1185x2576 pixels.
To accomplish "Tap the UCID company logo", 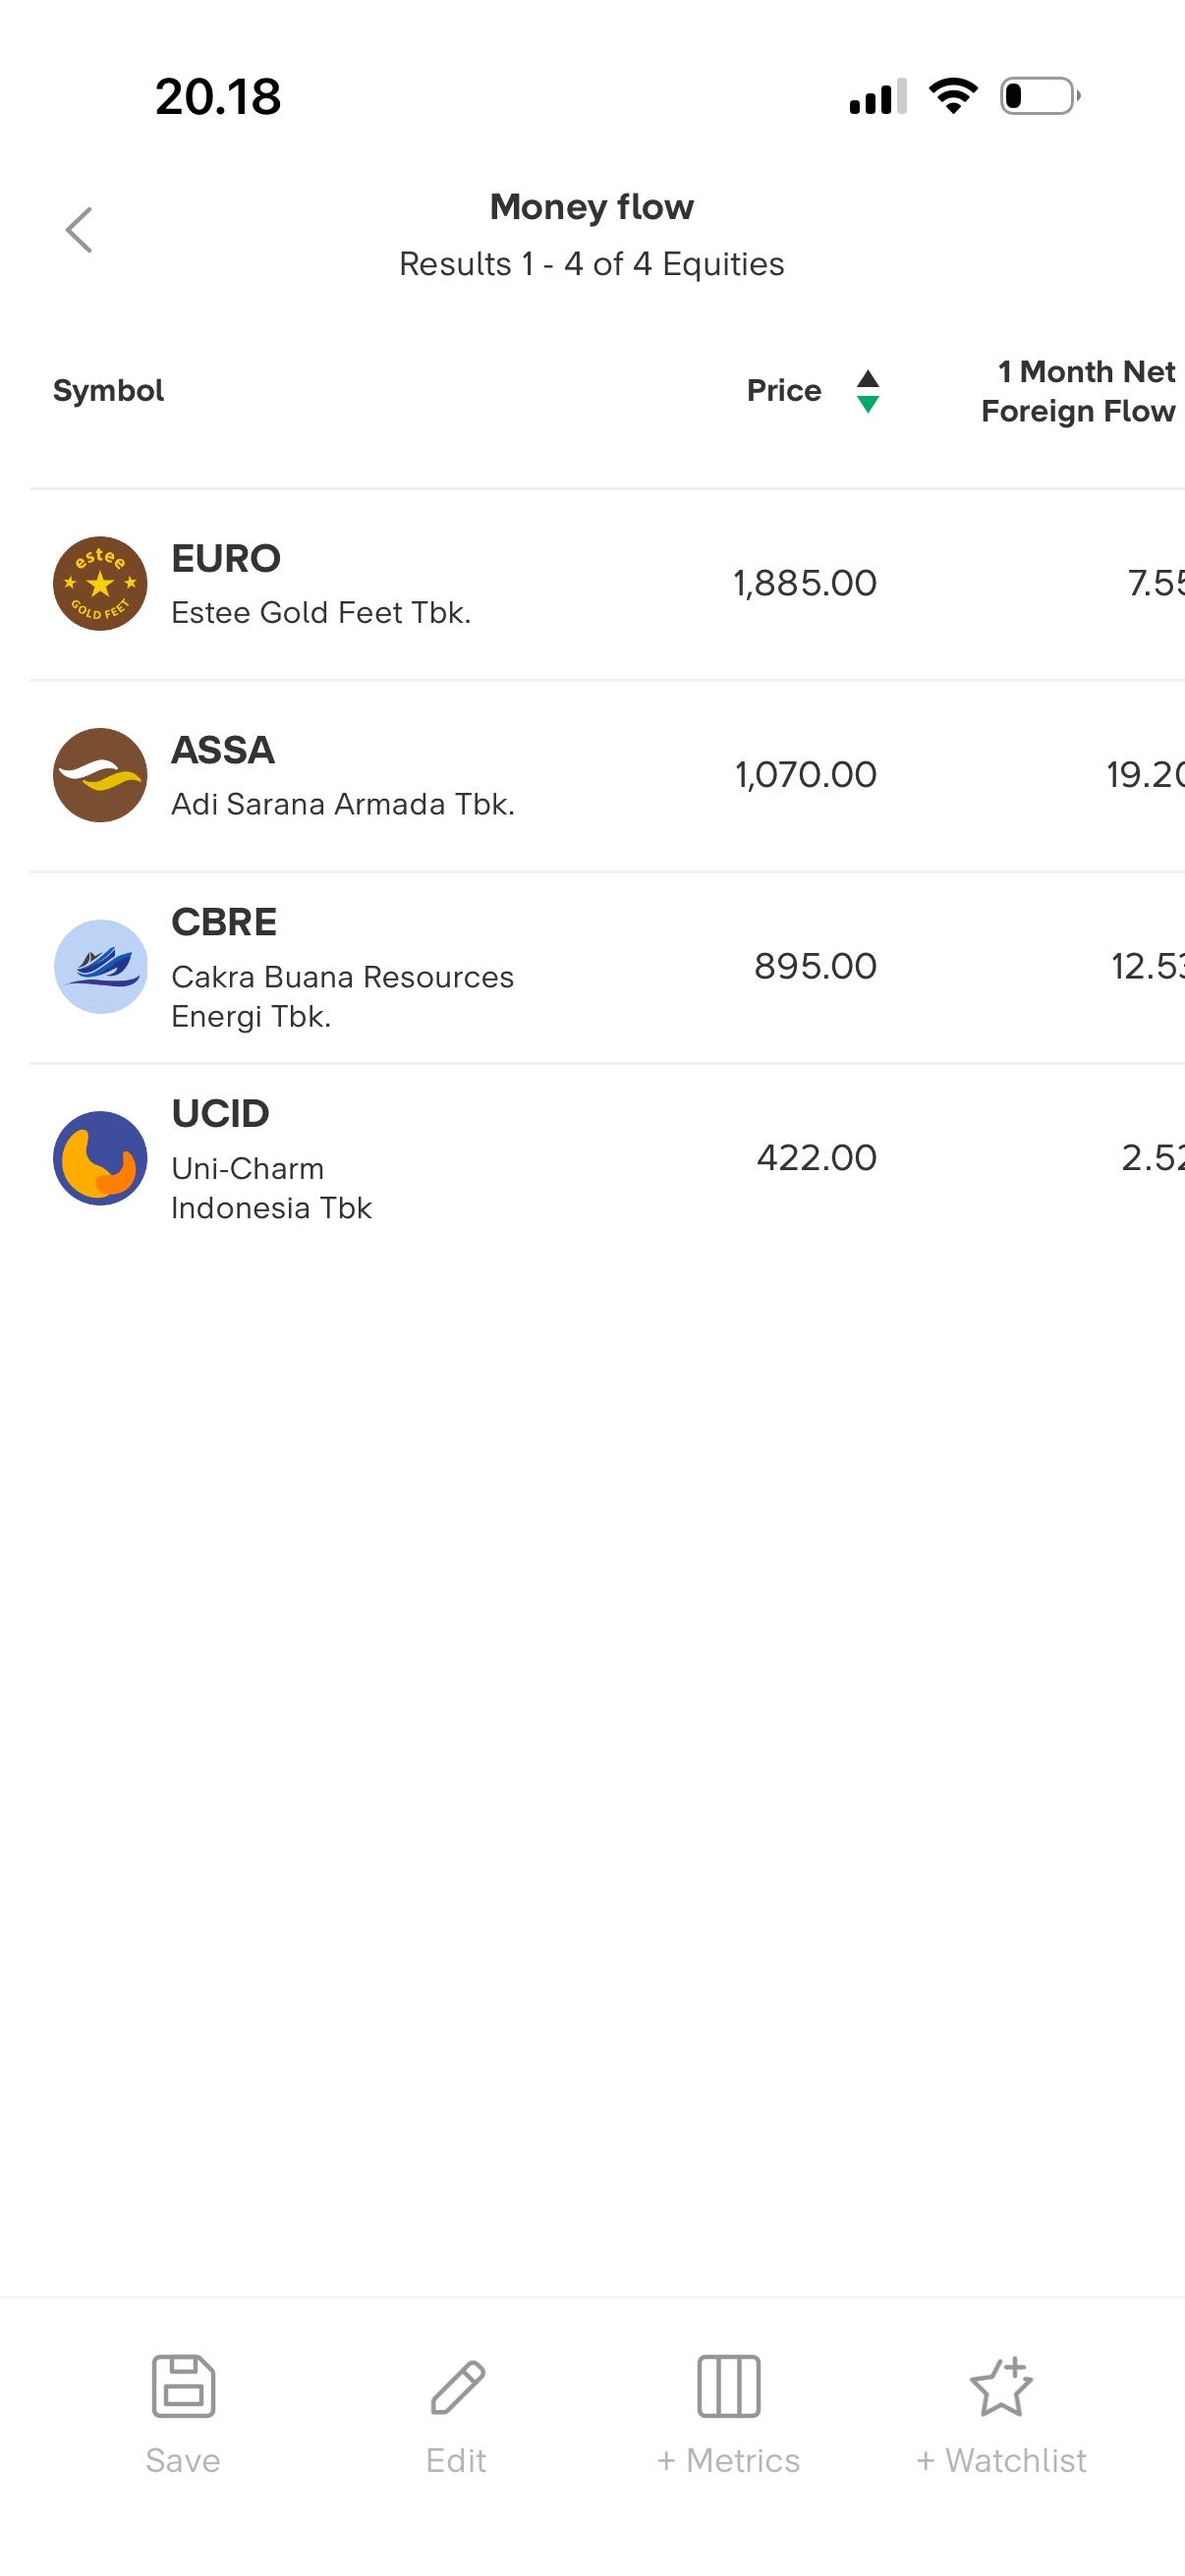I will click(x=100, y=1158).
